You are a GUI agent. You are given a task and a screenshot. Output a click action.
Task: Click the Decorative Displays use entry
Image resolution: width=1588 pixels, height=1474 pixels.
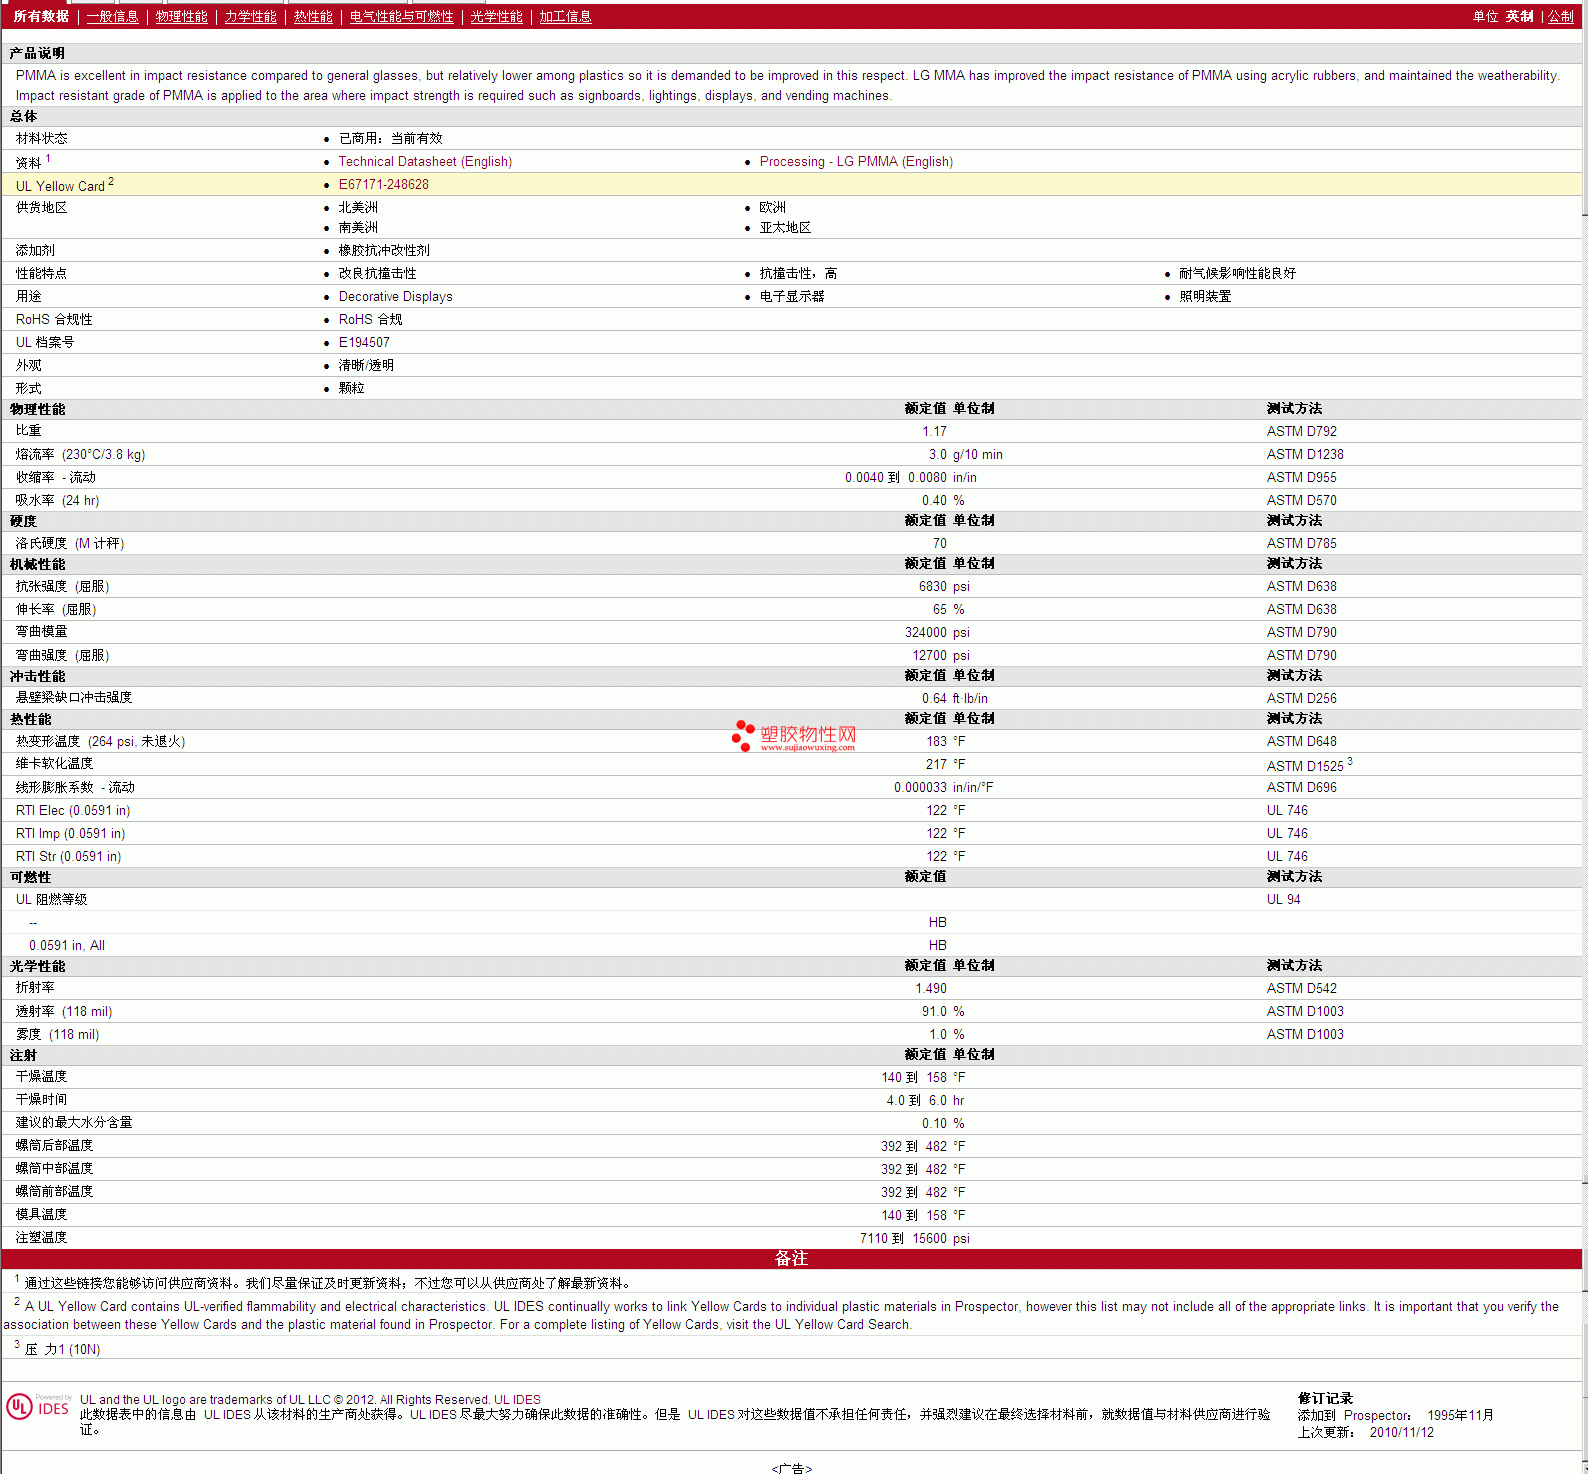click(x=395, y=296)
